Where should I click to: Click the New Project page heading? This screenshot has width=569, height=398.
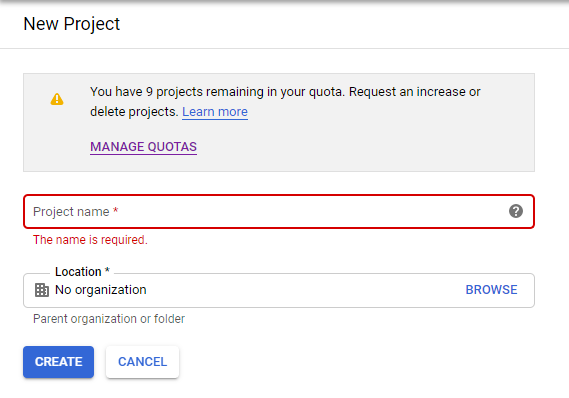pos(71,24)
